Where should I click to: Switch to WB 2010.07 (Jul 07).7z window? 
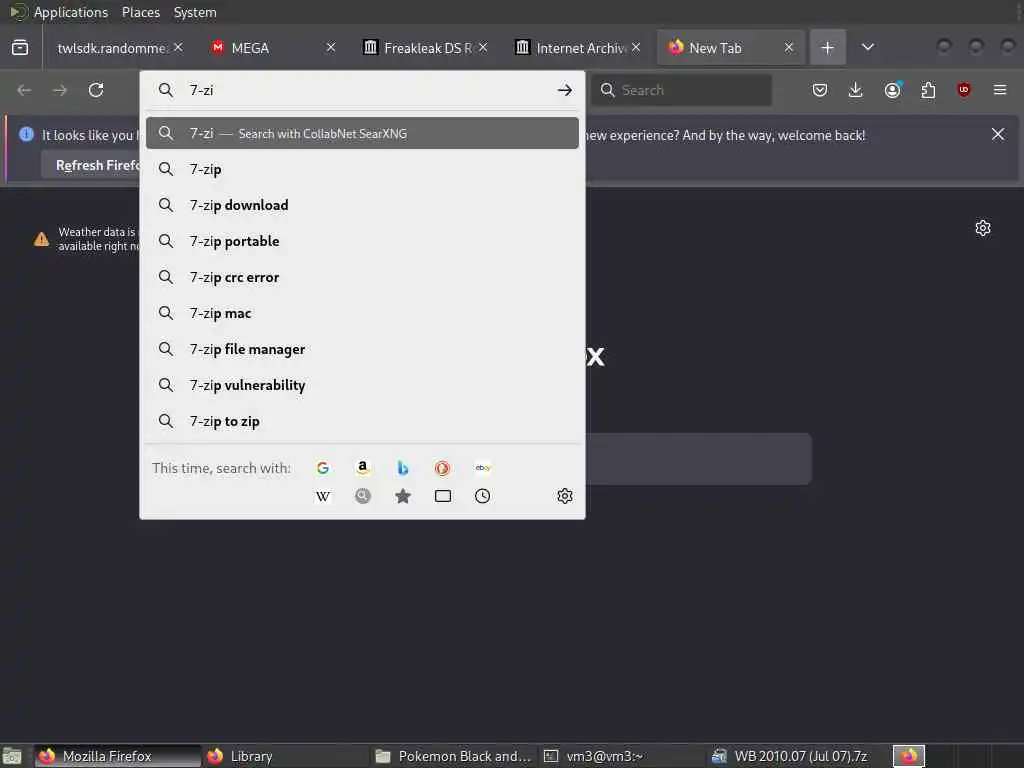pos(790,756)
